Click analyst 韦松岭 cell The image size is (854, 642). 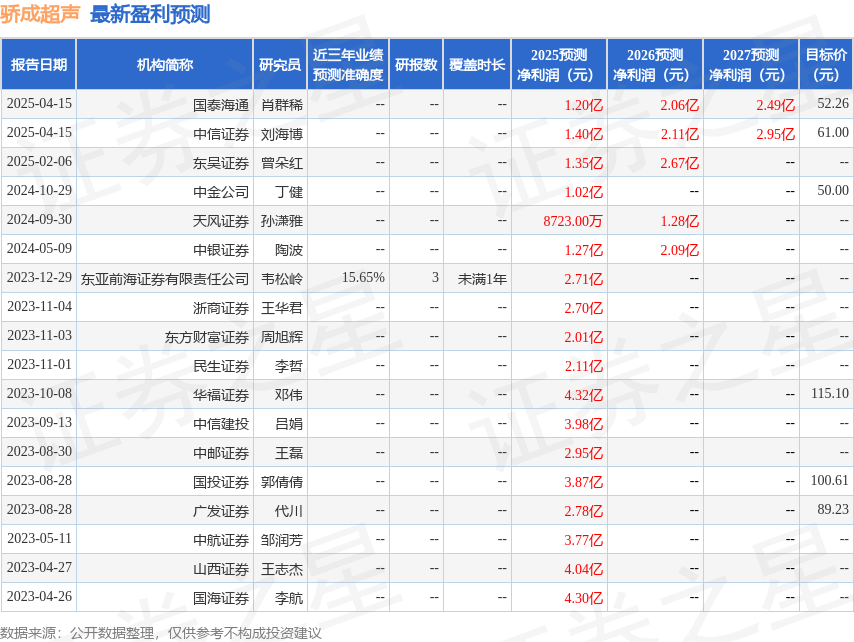pyautogui.click(x=282, y=279)
